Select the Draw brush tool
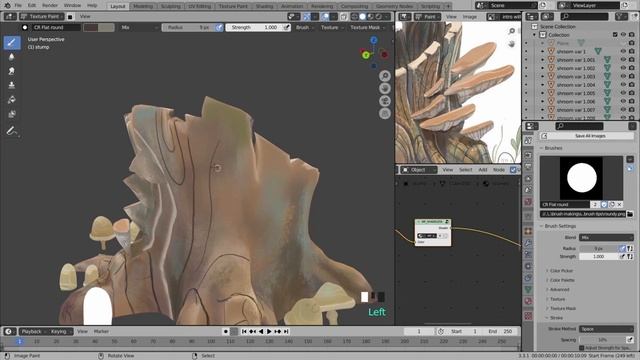The width and height of the screenshot is (640, 360). 12,42
